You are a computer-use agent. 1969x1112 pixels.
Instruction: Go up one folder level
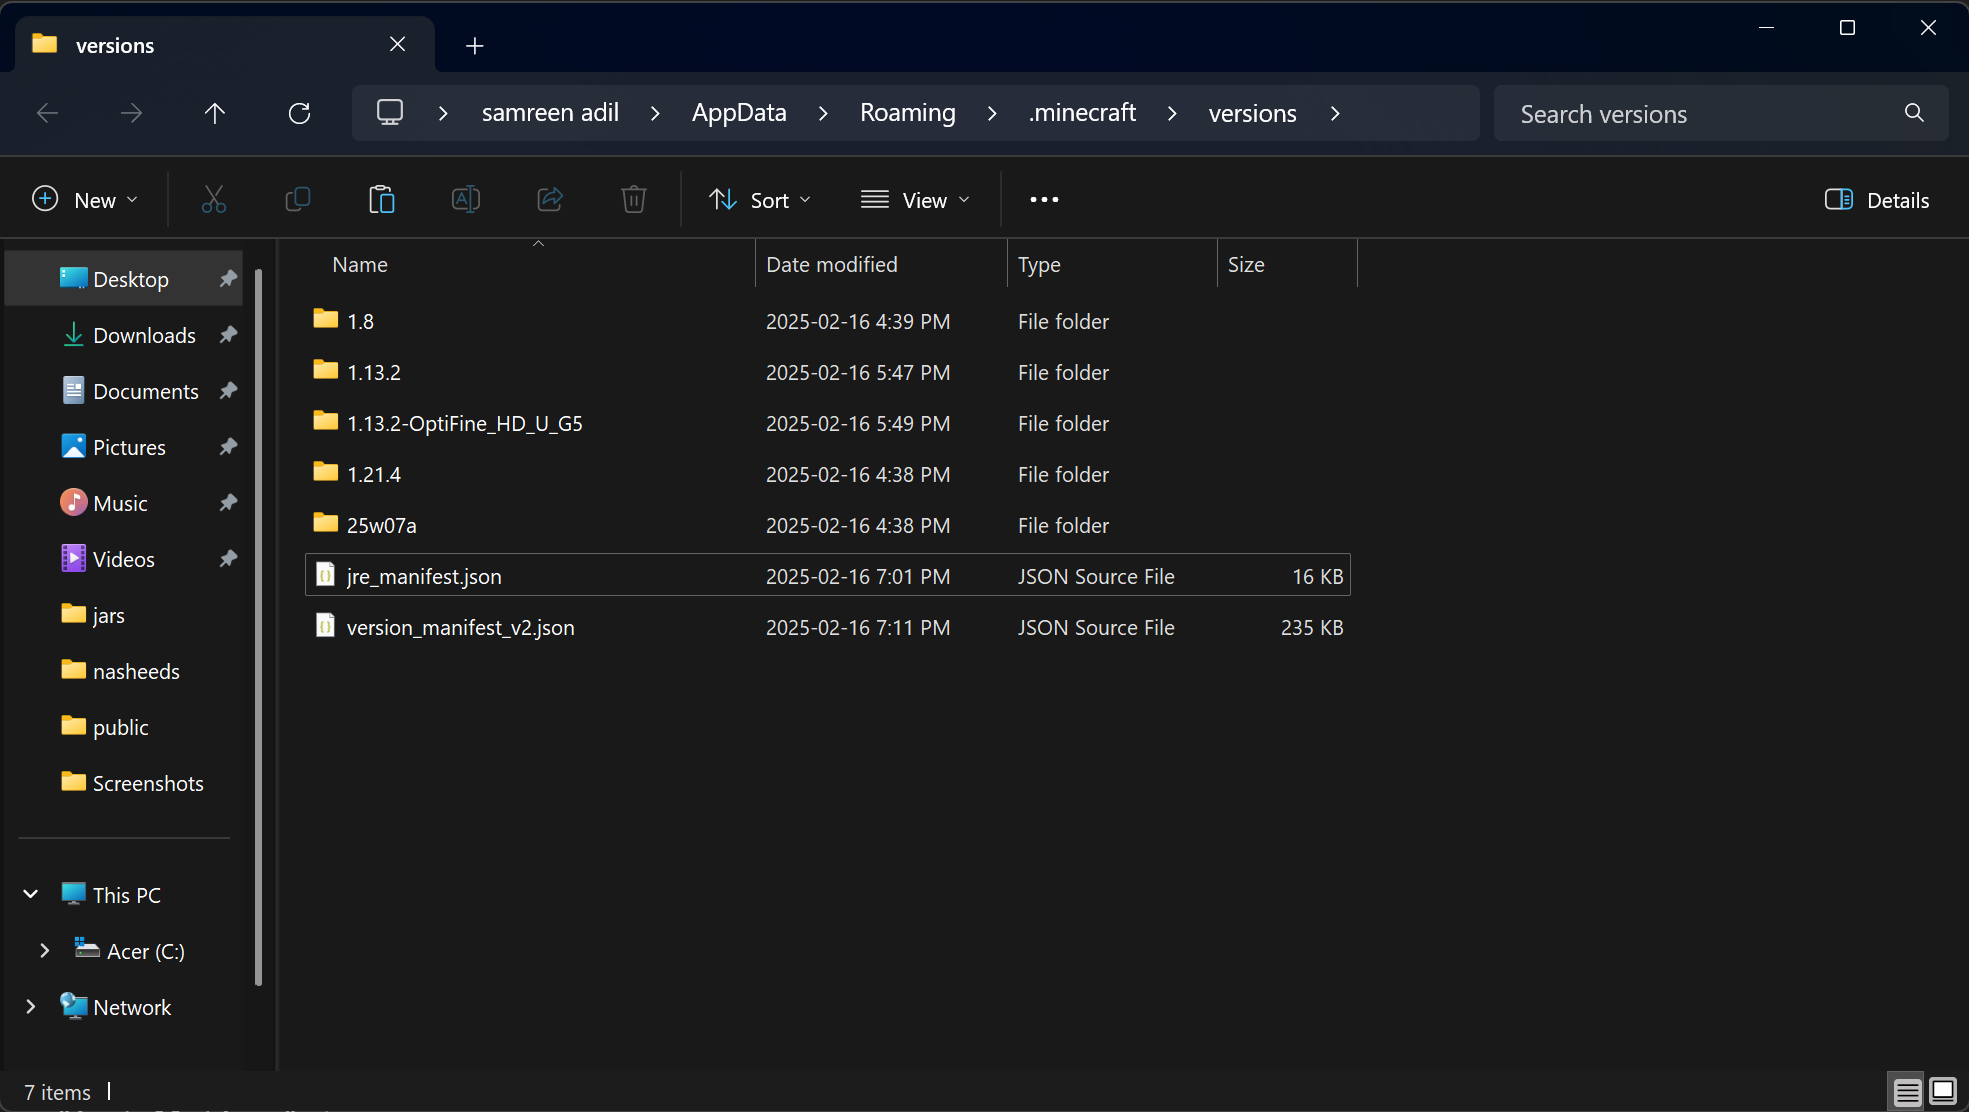point(215,113)
